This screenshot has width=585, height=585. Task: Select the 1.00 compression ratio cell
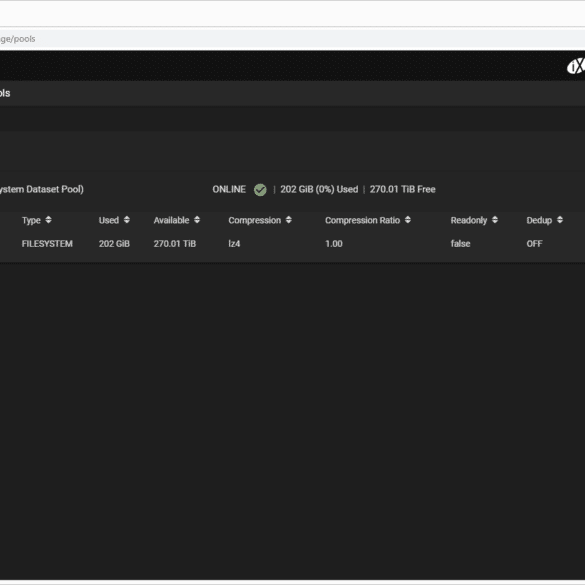coord(334,244)
